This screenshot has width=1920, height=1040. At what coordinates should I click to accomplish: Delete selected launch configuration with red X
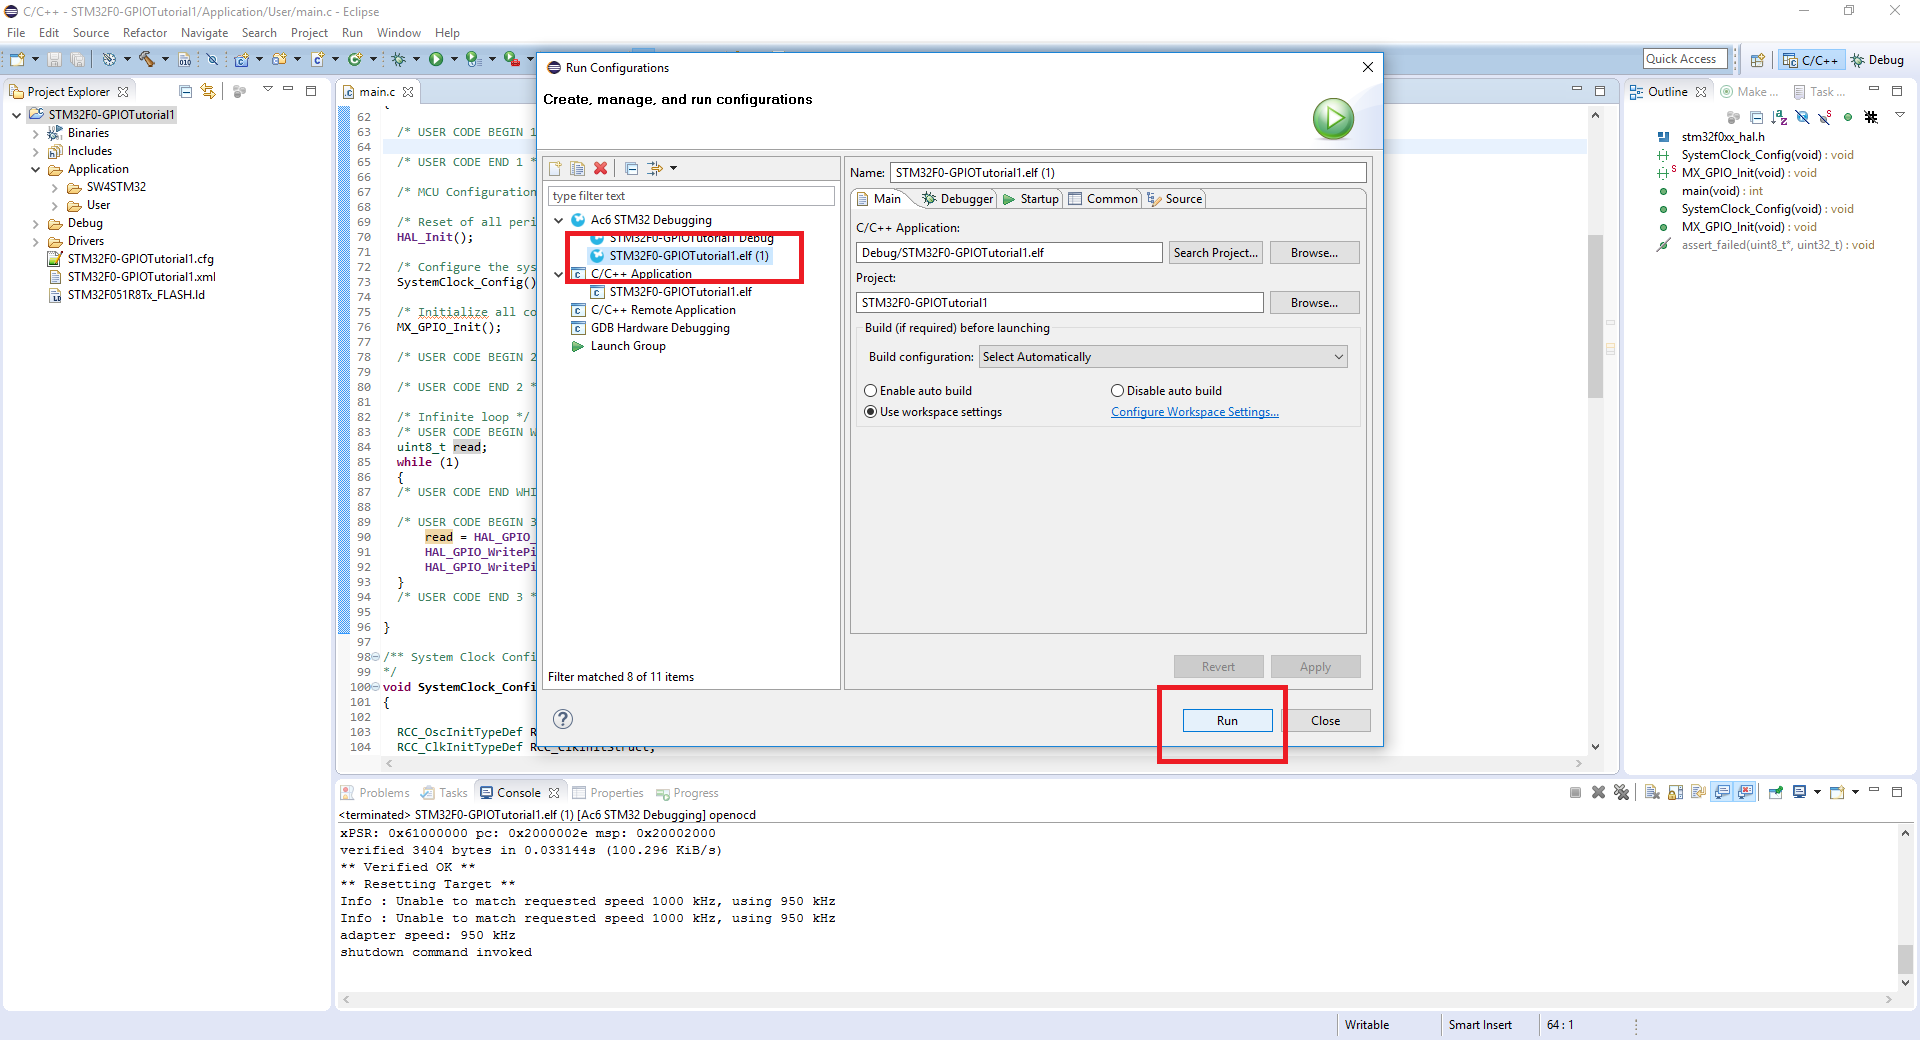tap(600, 168)
